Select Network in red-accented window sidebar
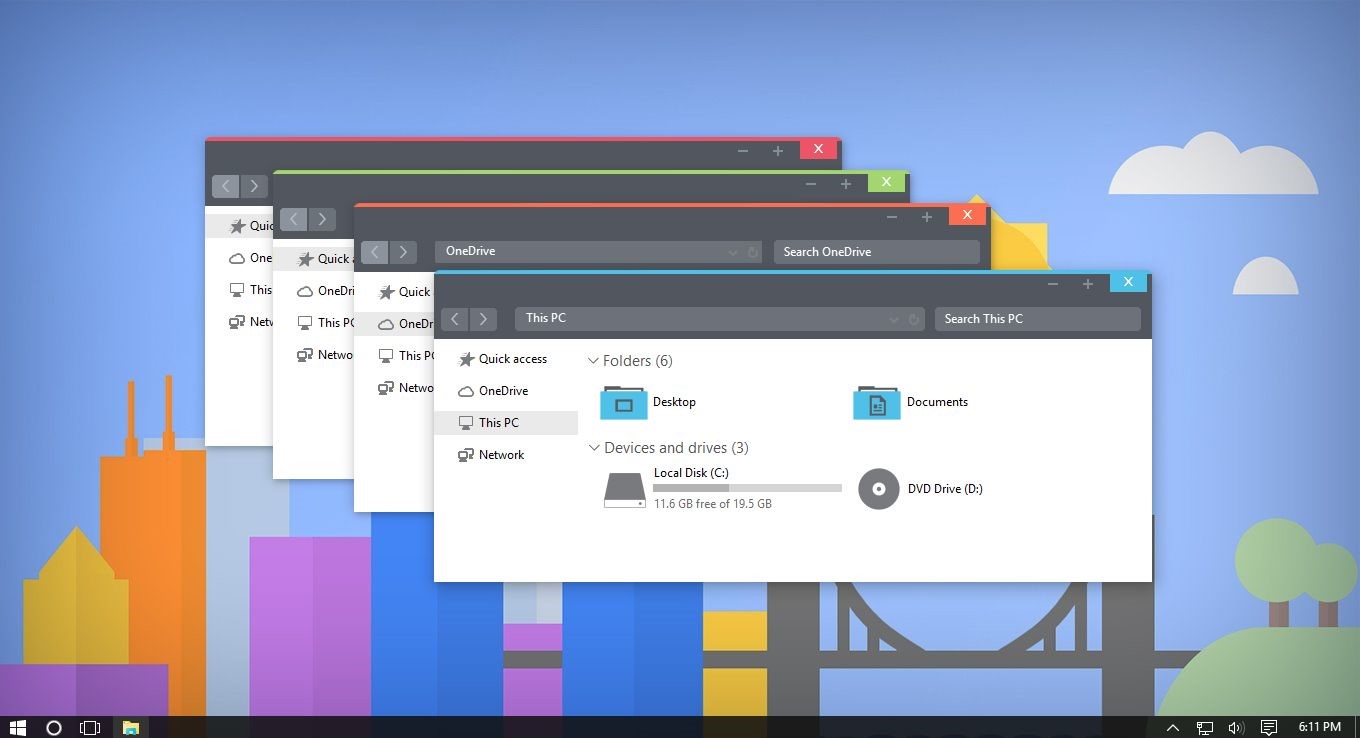Viewport: 1360px width, 738px height. coord(240,322)
